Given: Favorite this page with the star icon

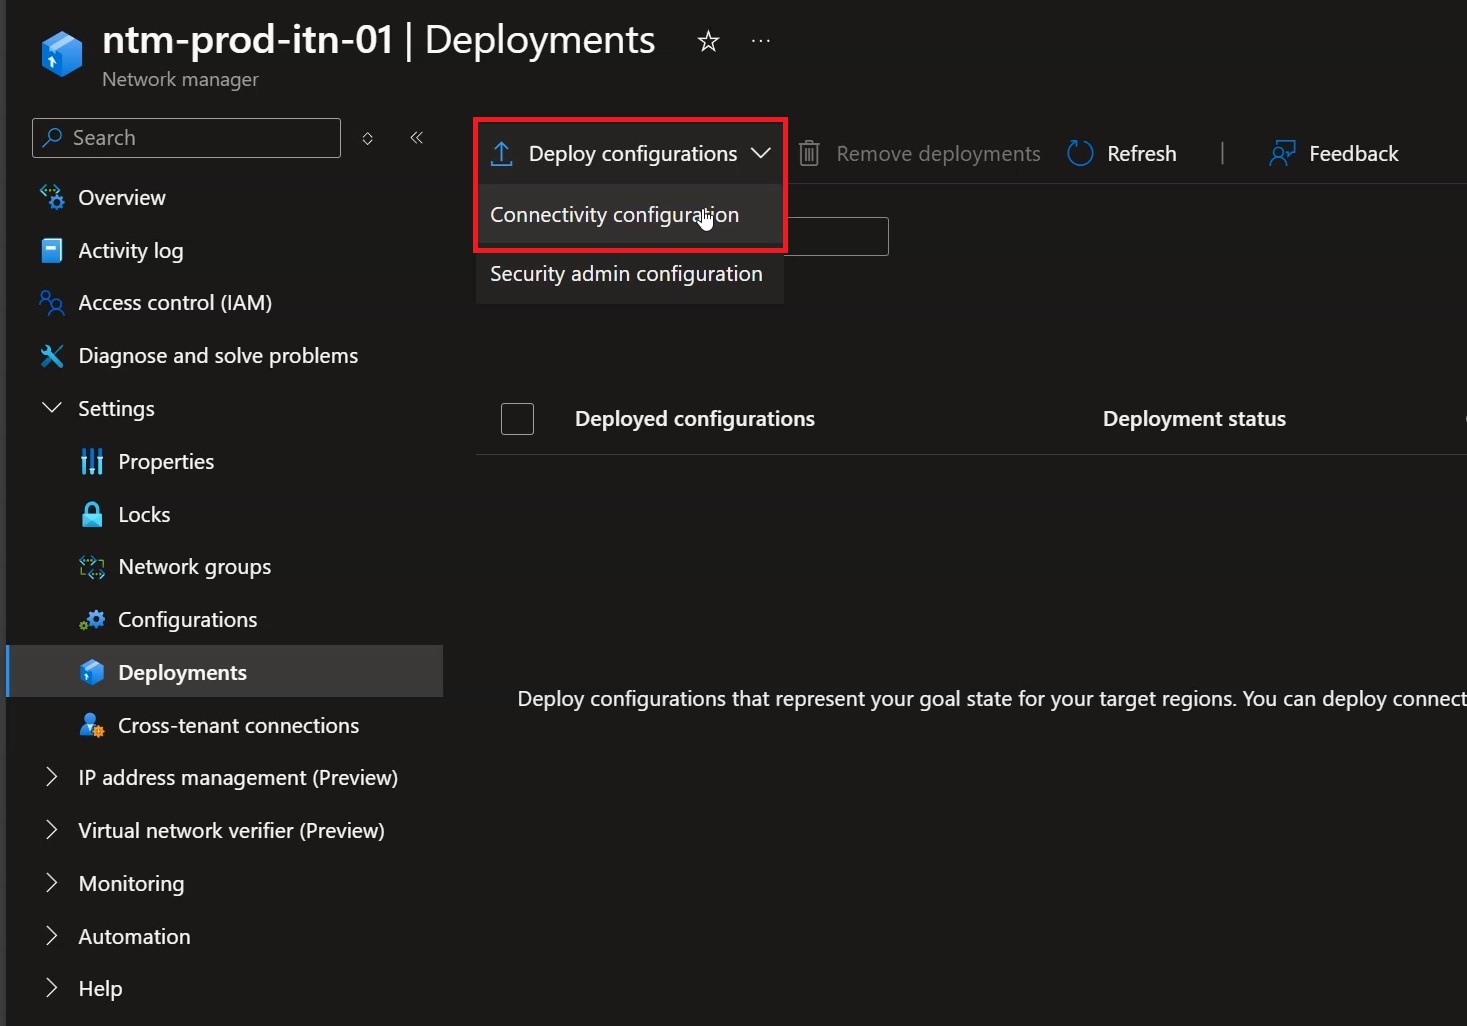Looking at the screenshot, I should (708, 41).
